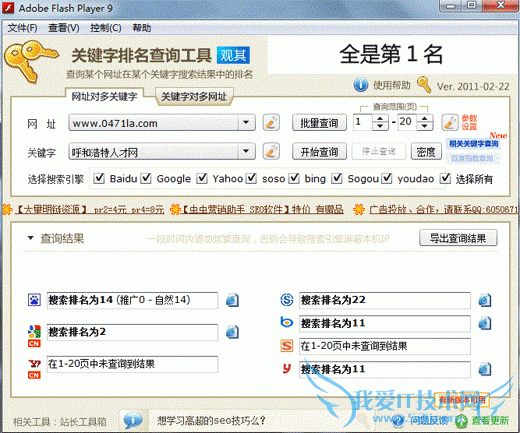Click the range start page field showing 1
Screen dimensions: 520x433
pos(363,122)
